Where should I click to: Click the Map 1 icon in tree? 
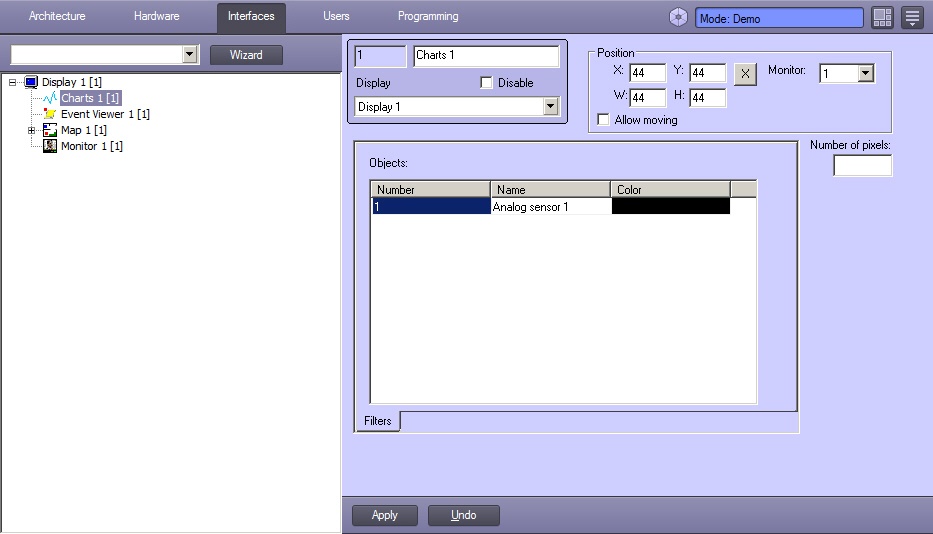(50, 130)
